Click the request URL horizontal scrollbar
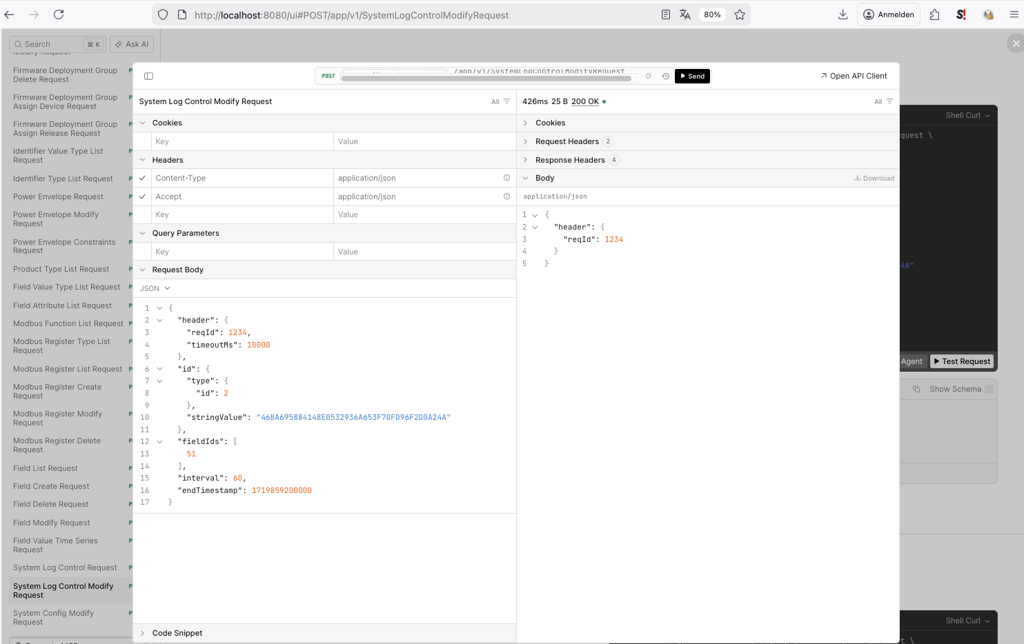The height and width of the screenshot is (644, 1024). pyautogui.click(x=487, y=78)
